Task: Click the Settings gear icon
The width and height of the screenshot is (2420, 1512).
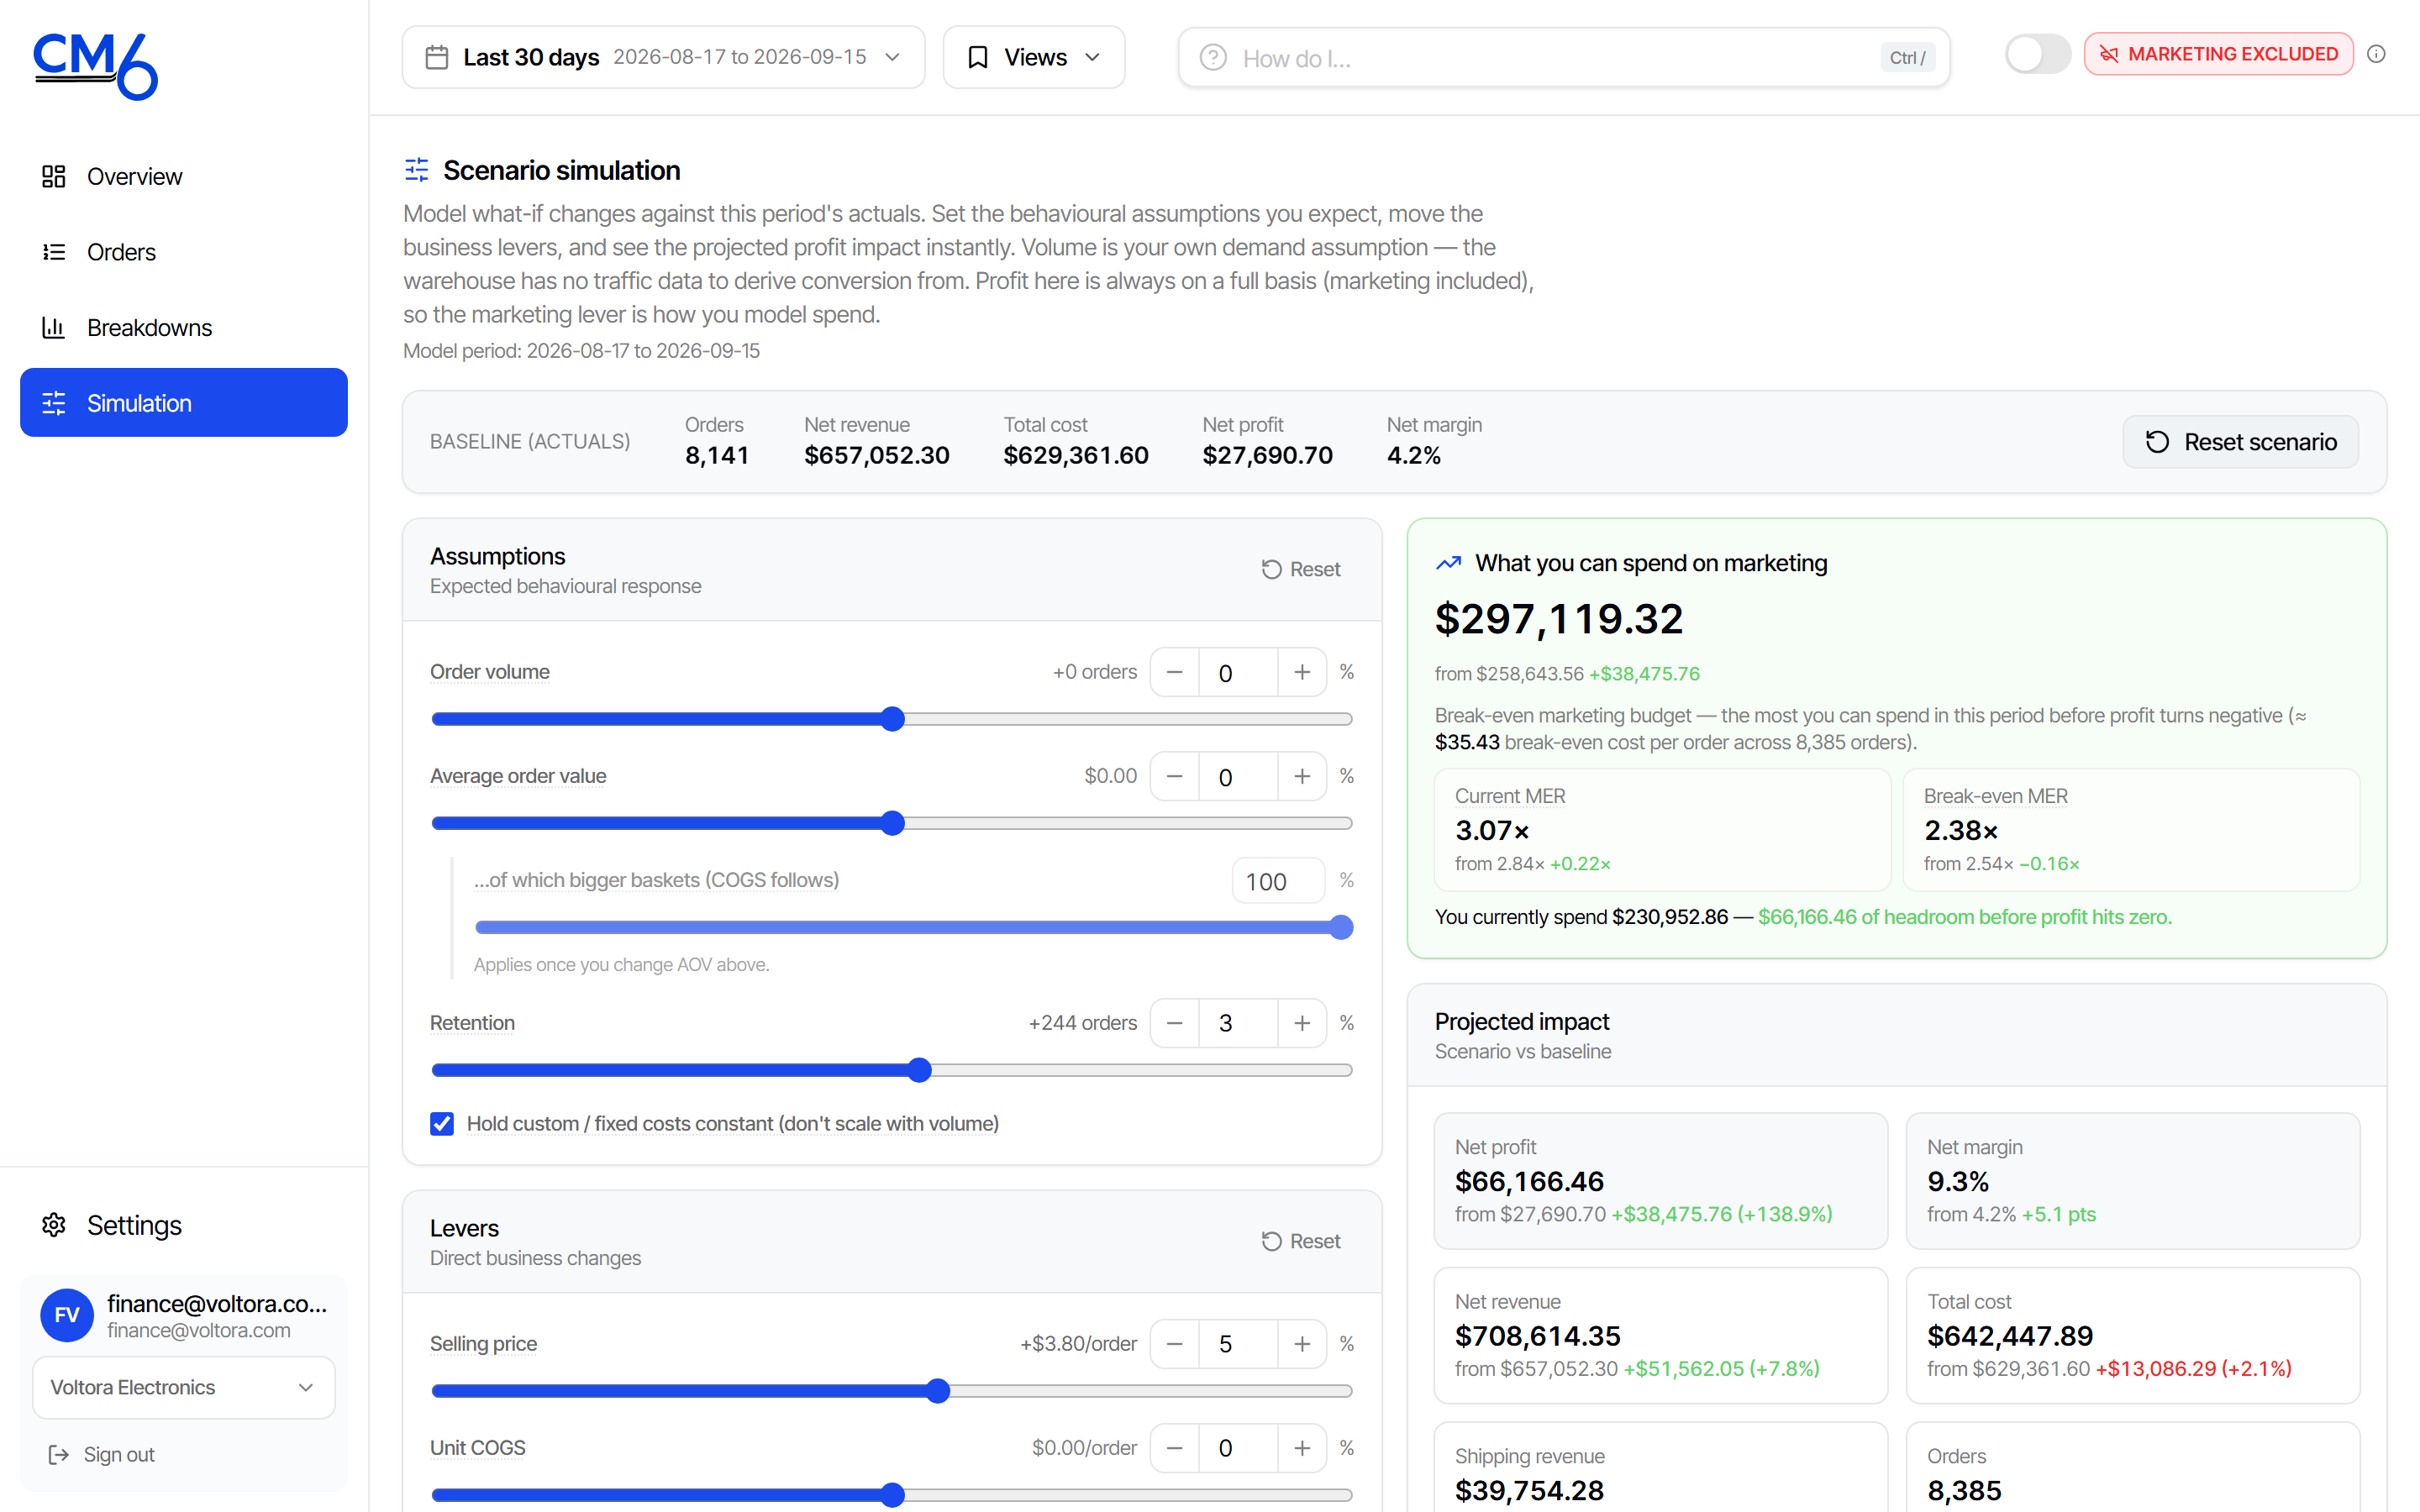Action: pos(54,1225)
